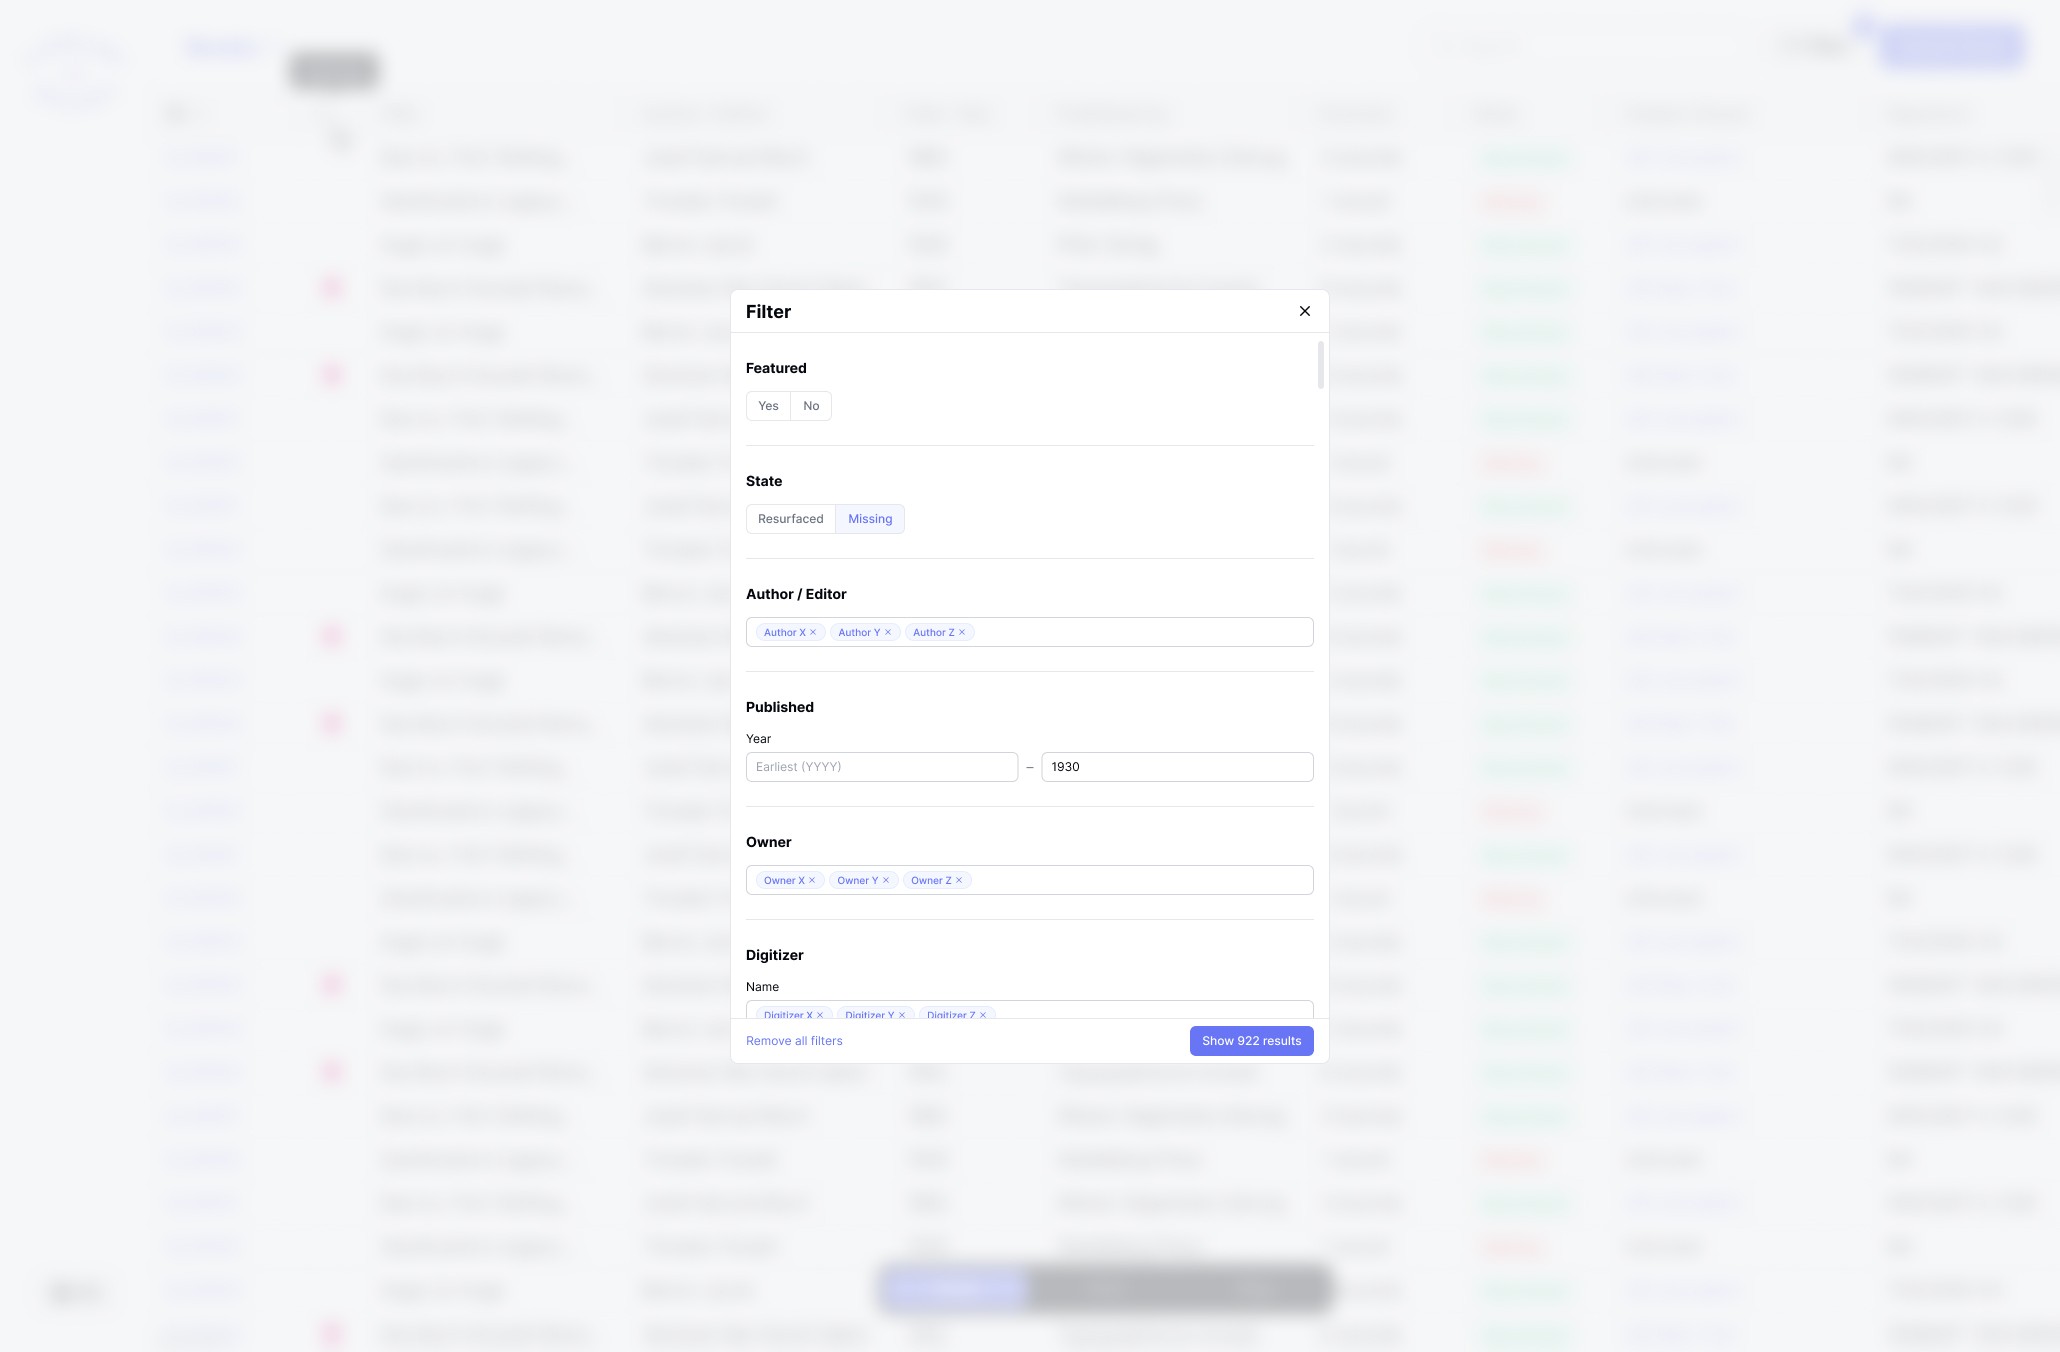2060x1352 pixels.
Task: Select the Owner section tag area
Action: click(x=1029, y=880)
